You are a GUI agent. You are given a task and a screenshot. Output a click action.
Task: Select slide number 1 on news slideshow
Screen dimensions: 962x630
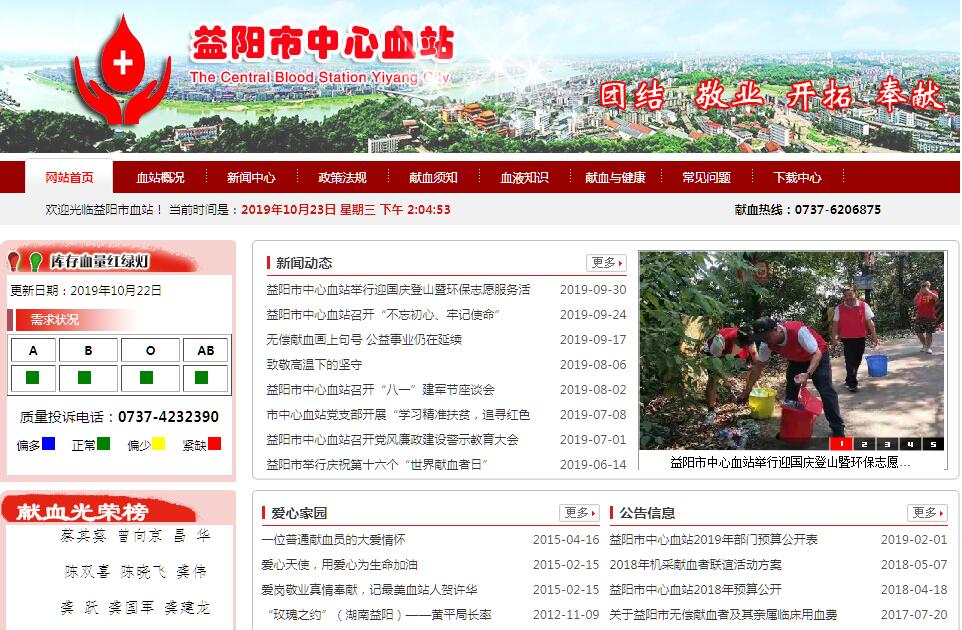click(840, 444)
